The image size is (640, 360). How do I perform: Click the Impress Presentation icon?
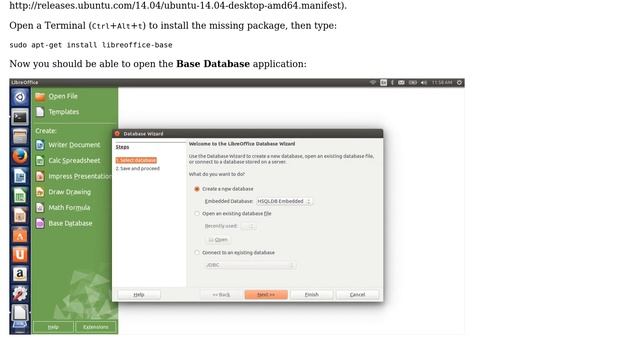click(x=40, y=176)
